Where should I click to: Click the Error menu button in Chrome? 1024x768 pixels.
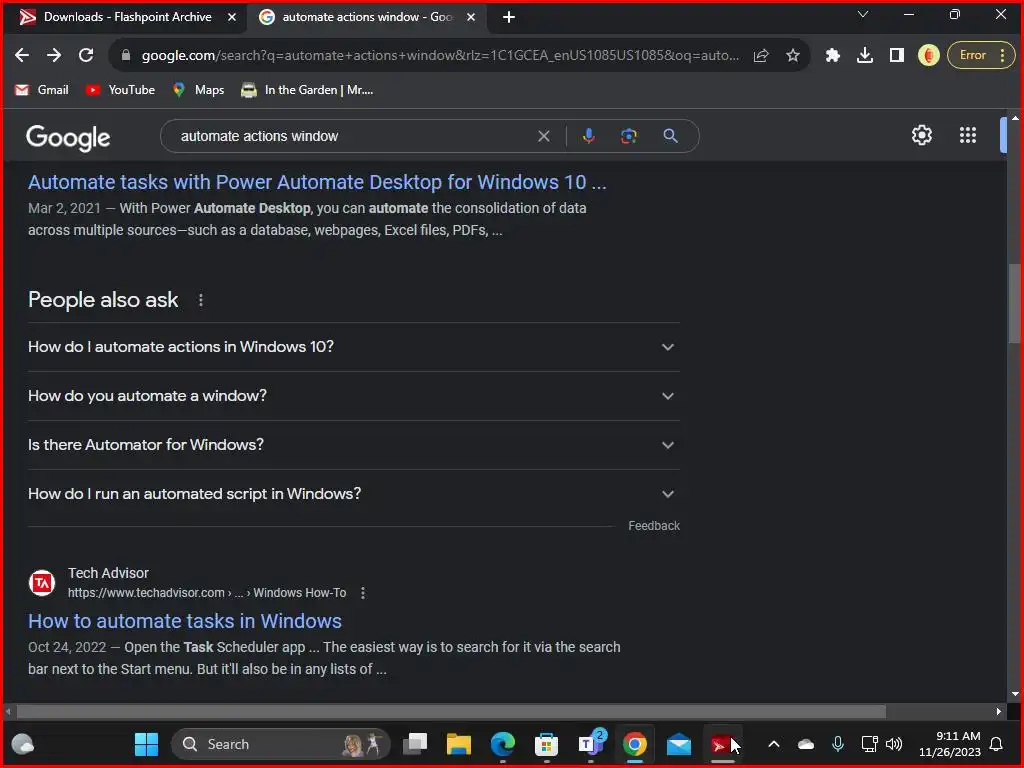[x=981, y=56]
